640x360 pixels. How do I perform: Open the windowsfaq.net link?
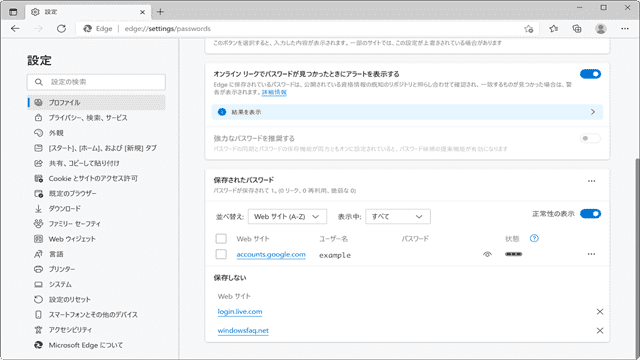pos(243,331)
